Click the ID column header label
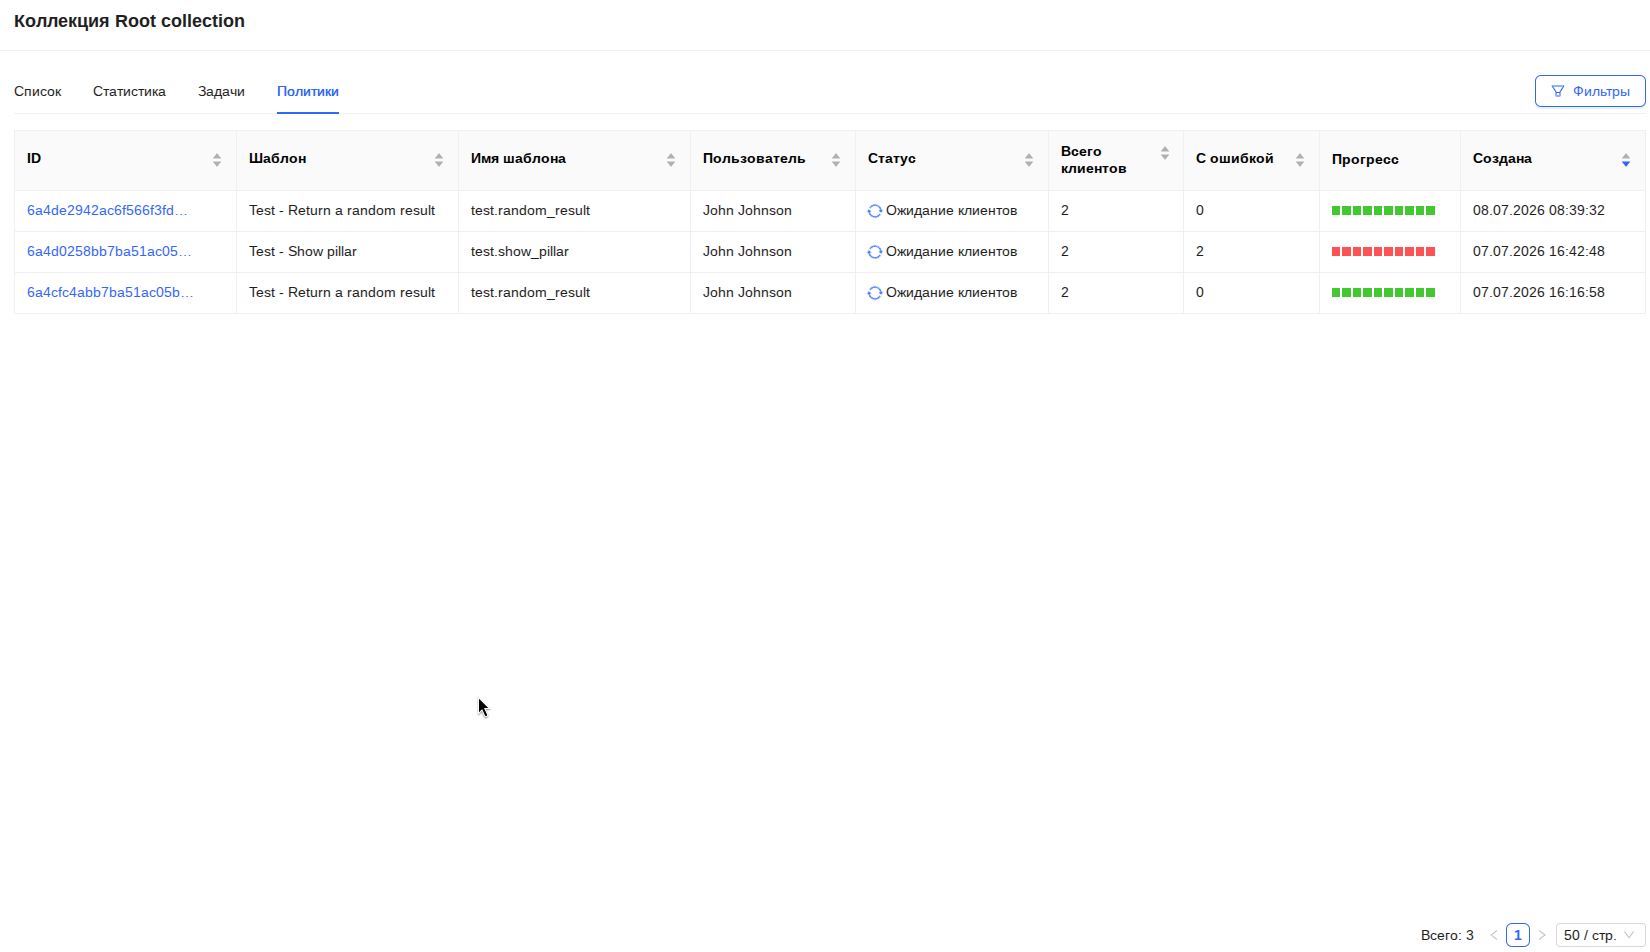This screenshot has height=952, width=1650. click(x=34, y=158)
